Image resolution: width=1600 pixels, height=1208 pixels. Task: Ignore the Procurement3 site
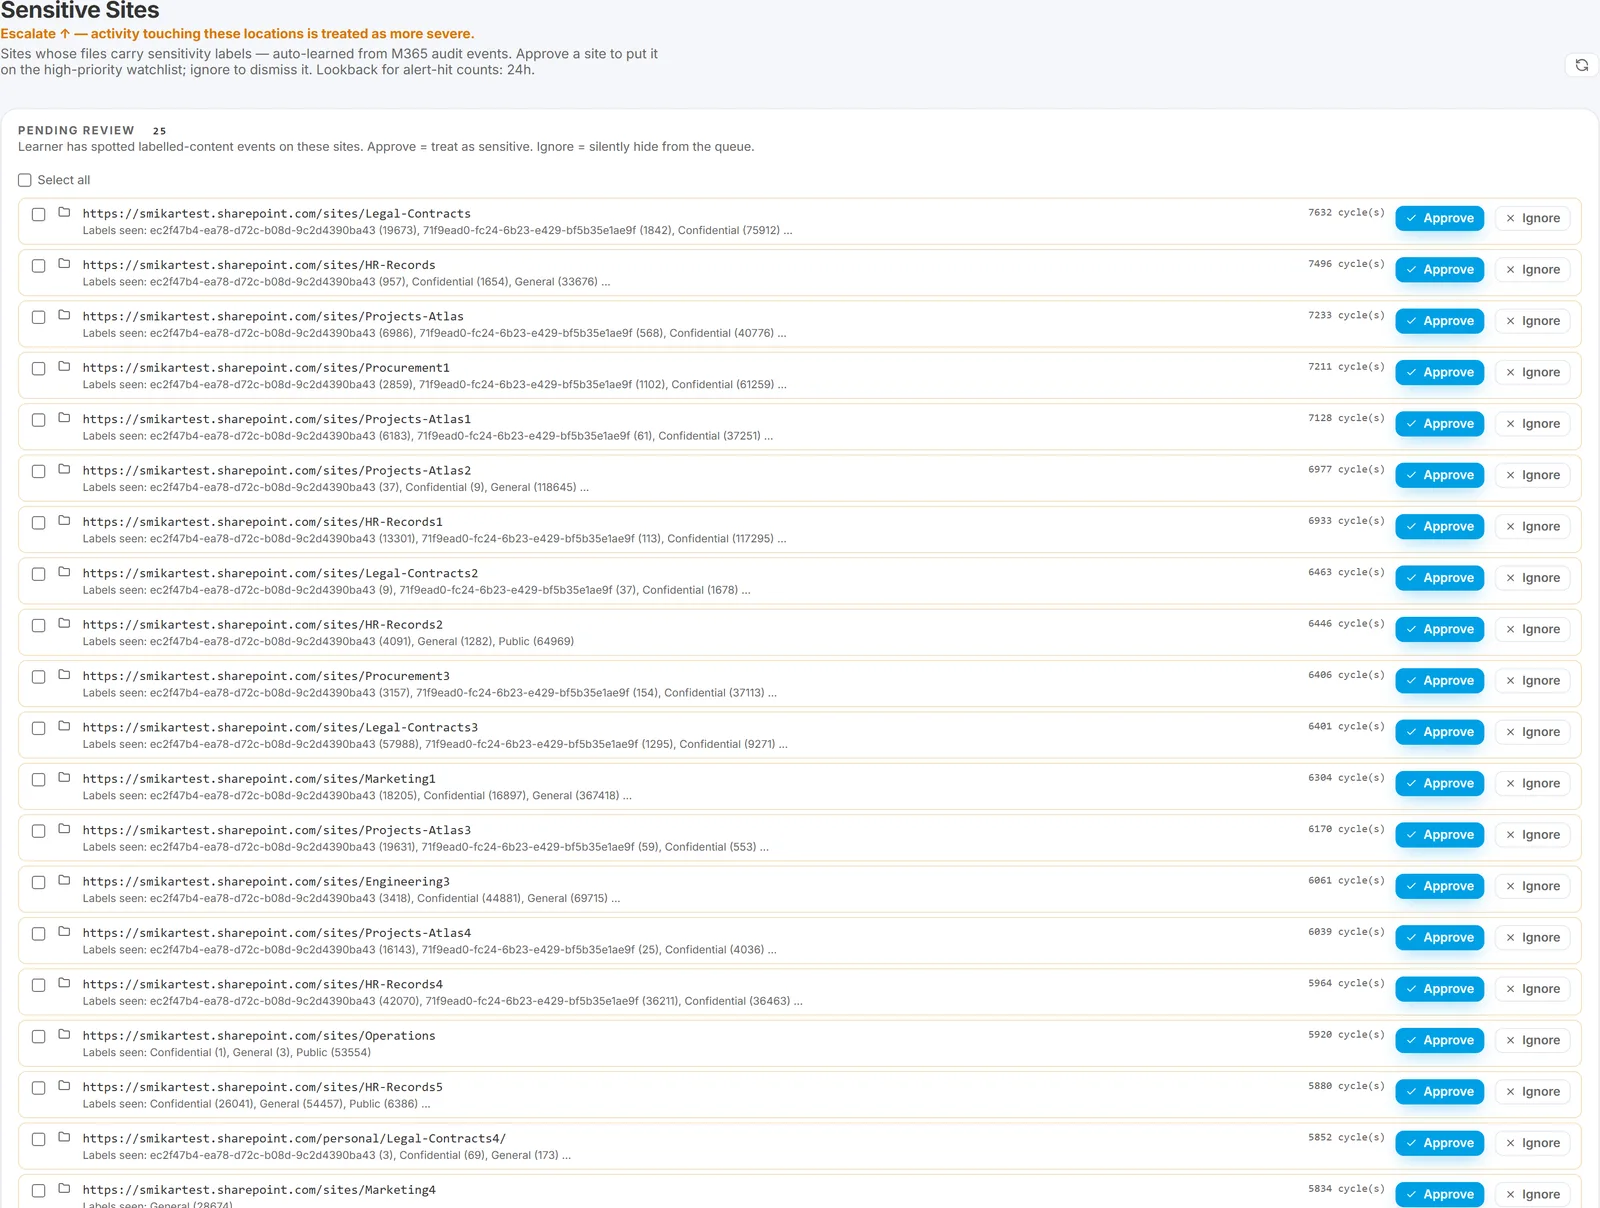(x=1532, y=681)
